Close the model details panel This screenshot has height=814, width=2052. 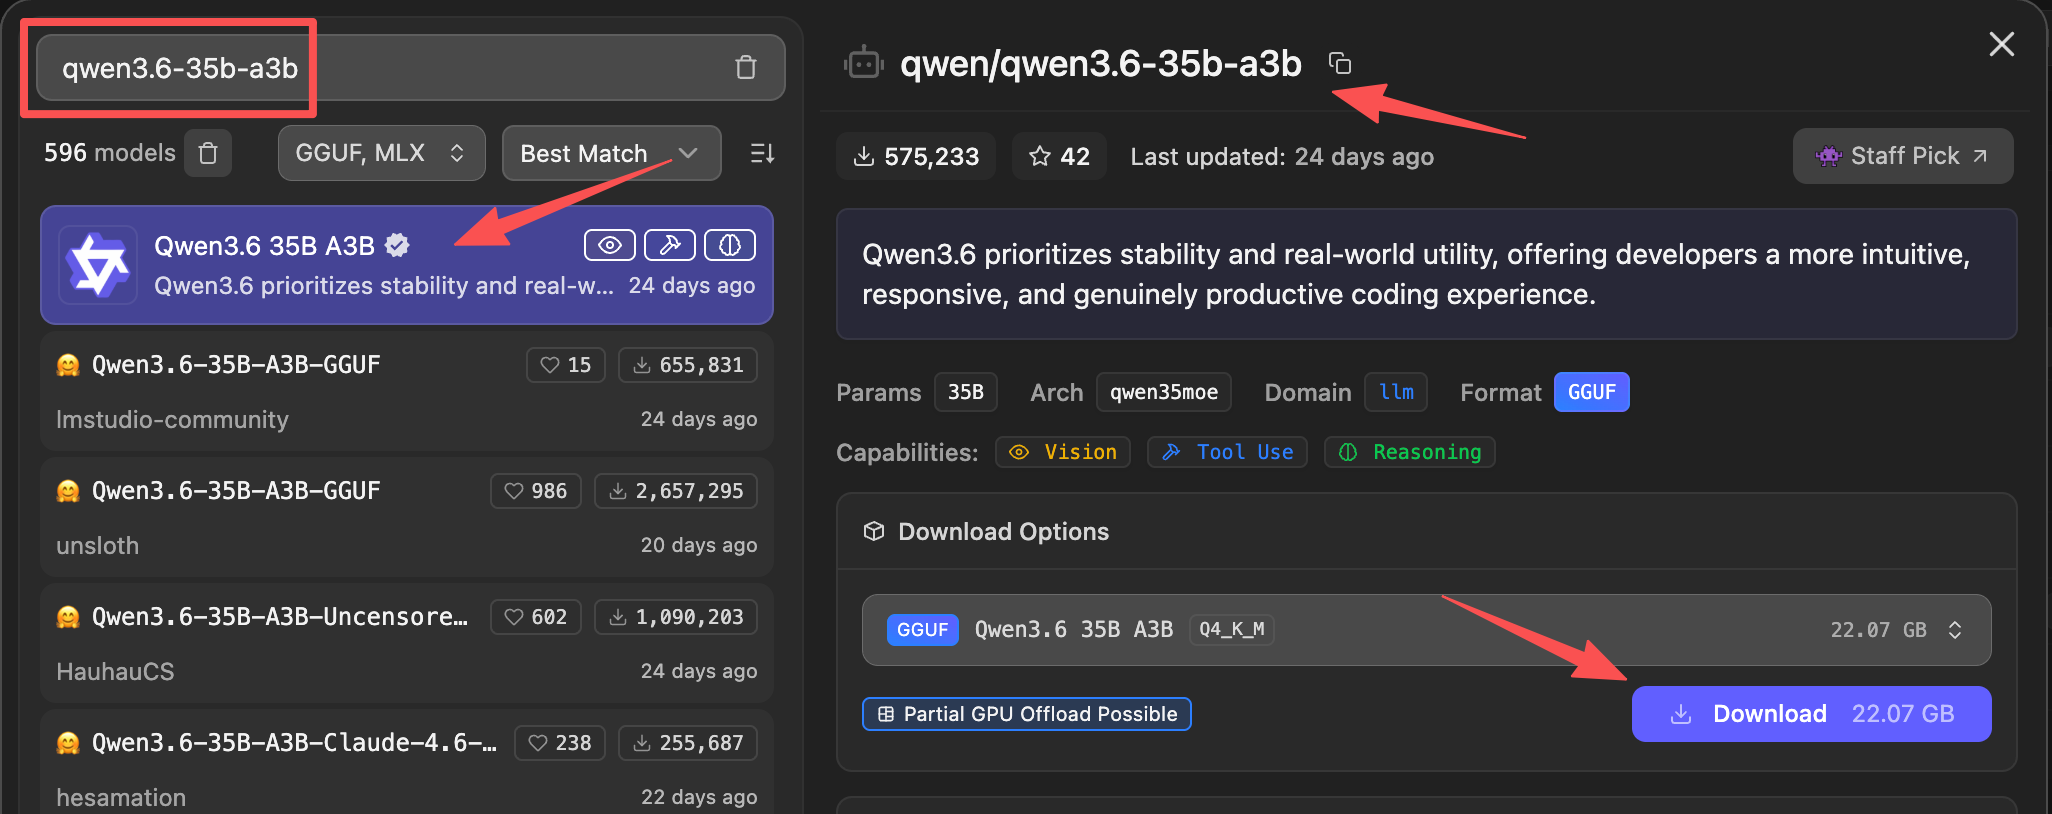coord(2001,44)
